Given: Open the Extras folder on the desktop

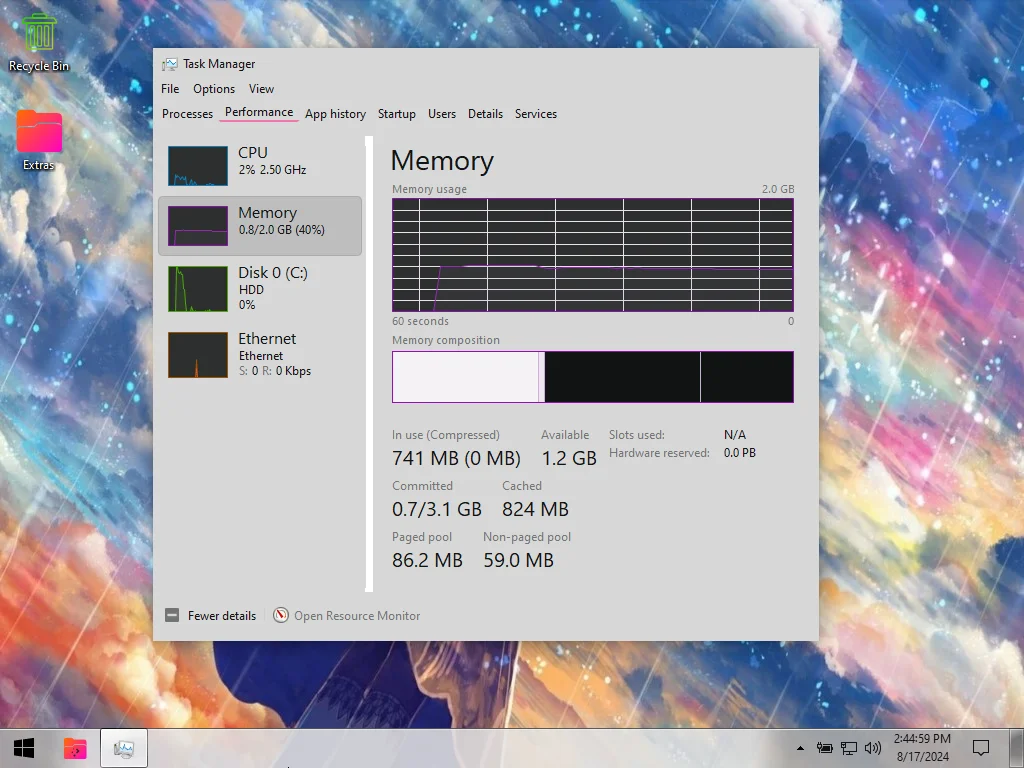Looking at the screenshot, I should click(x=39, y=140).
